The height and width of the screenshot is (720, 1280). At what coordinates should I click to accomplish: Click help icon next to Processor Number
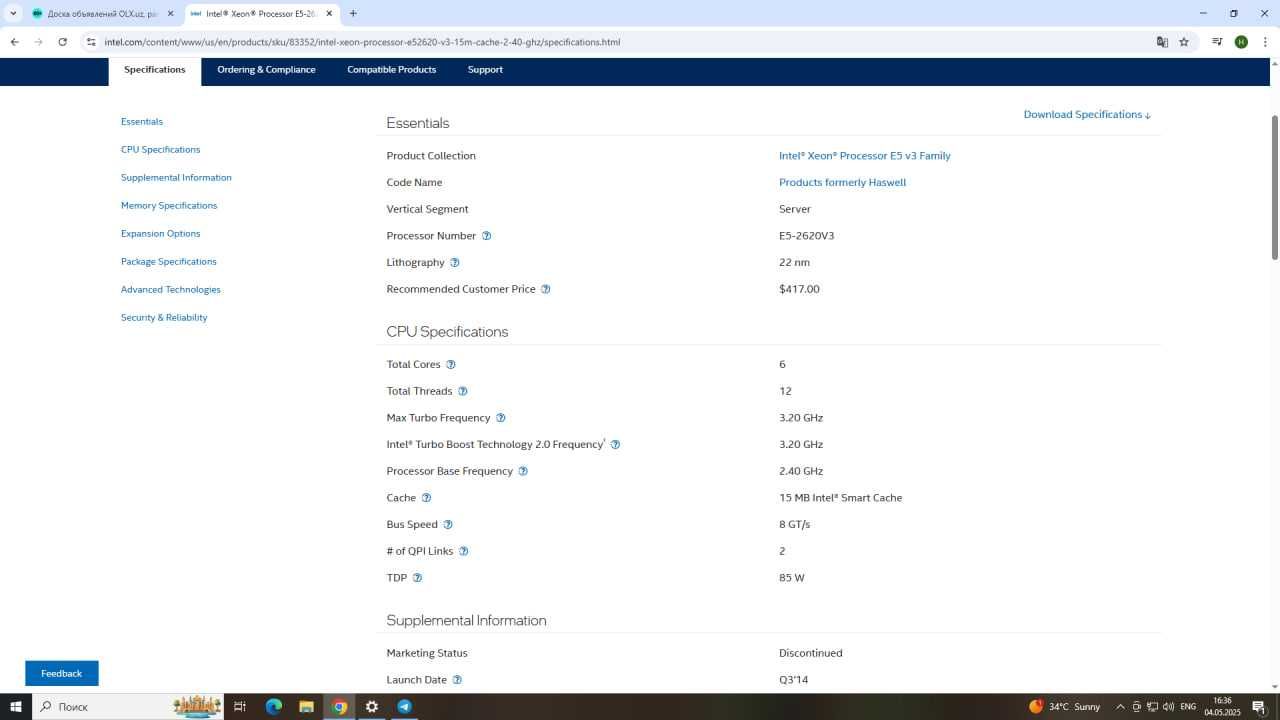pyautogui.click(x=487, y=236)
